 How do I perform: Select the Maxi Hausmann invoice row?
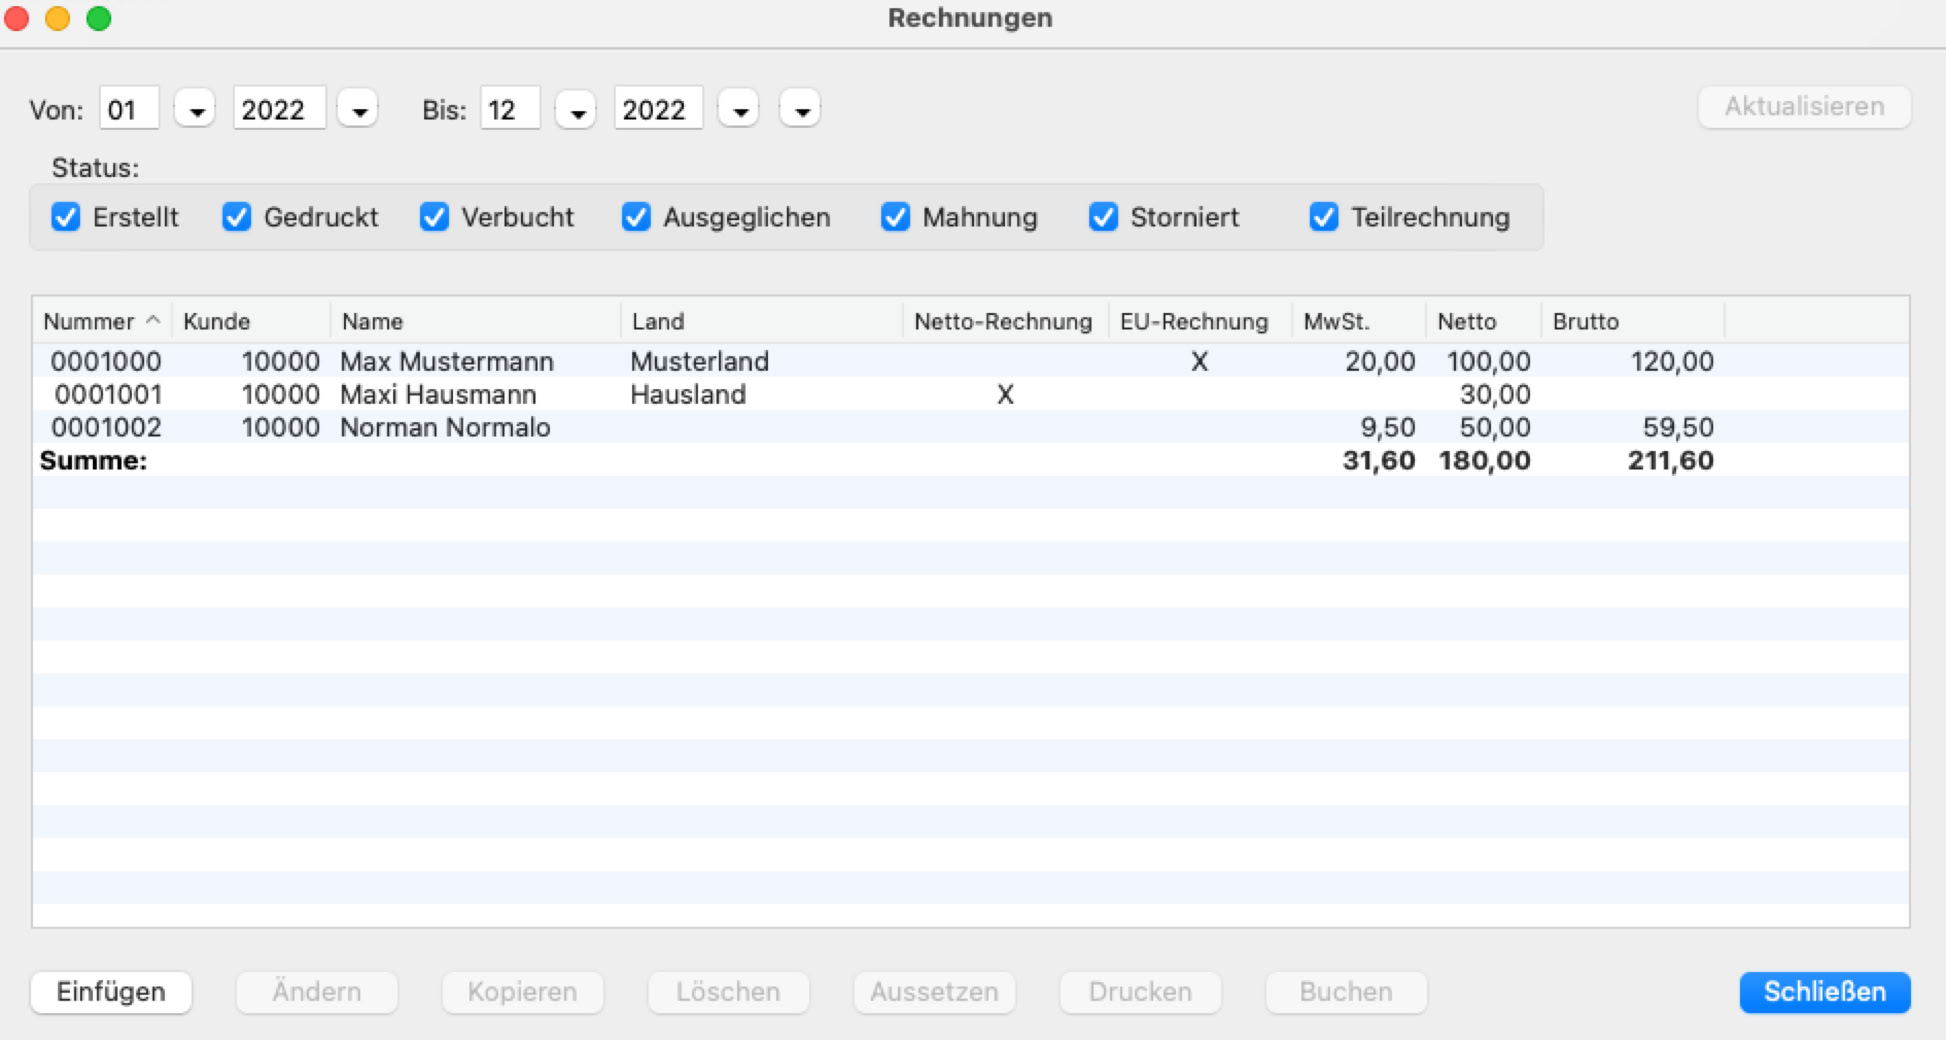438,395
